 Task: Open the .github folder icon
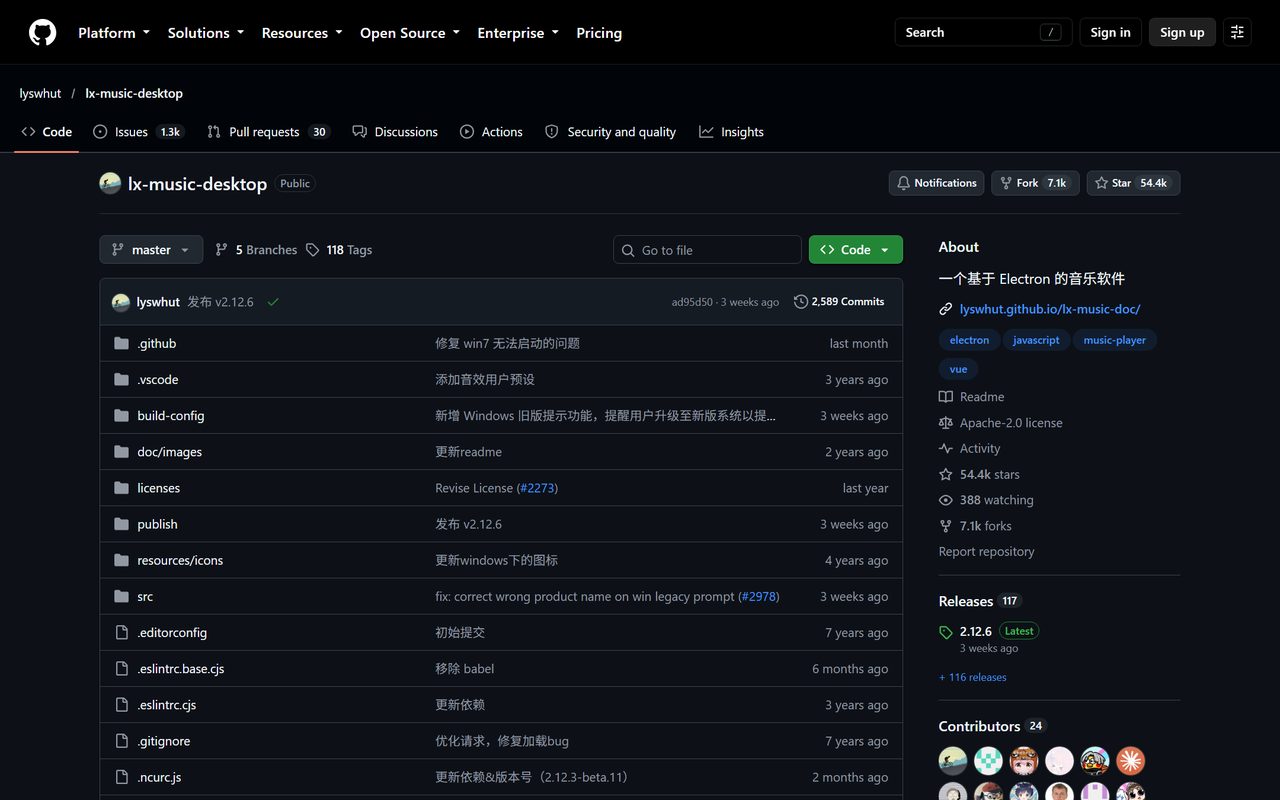coord(121,343)
